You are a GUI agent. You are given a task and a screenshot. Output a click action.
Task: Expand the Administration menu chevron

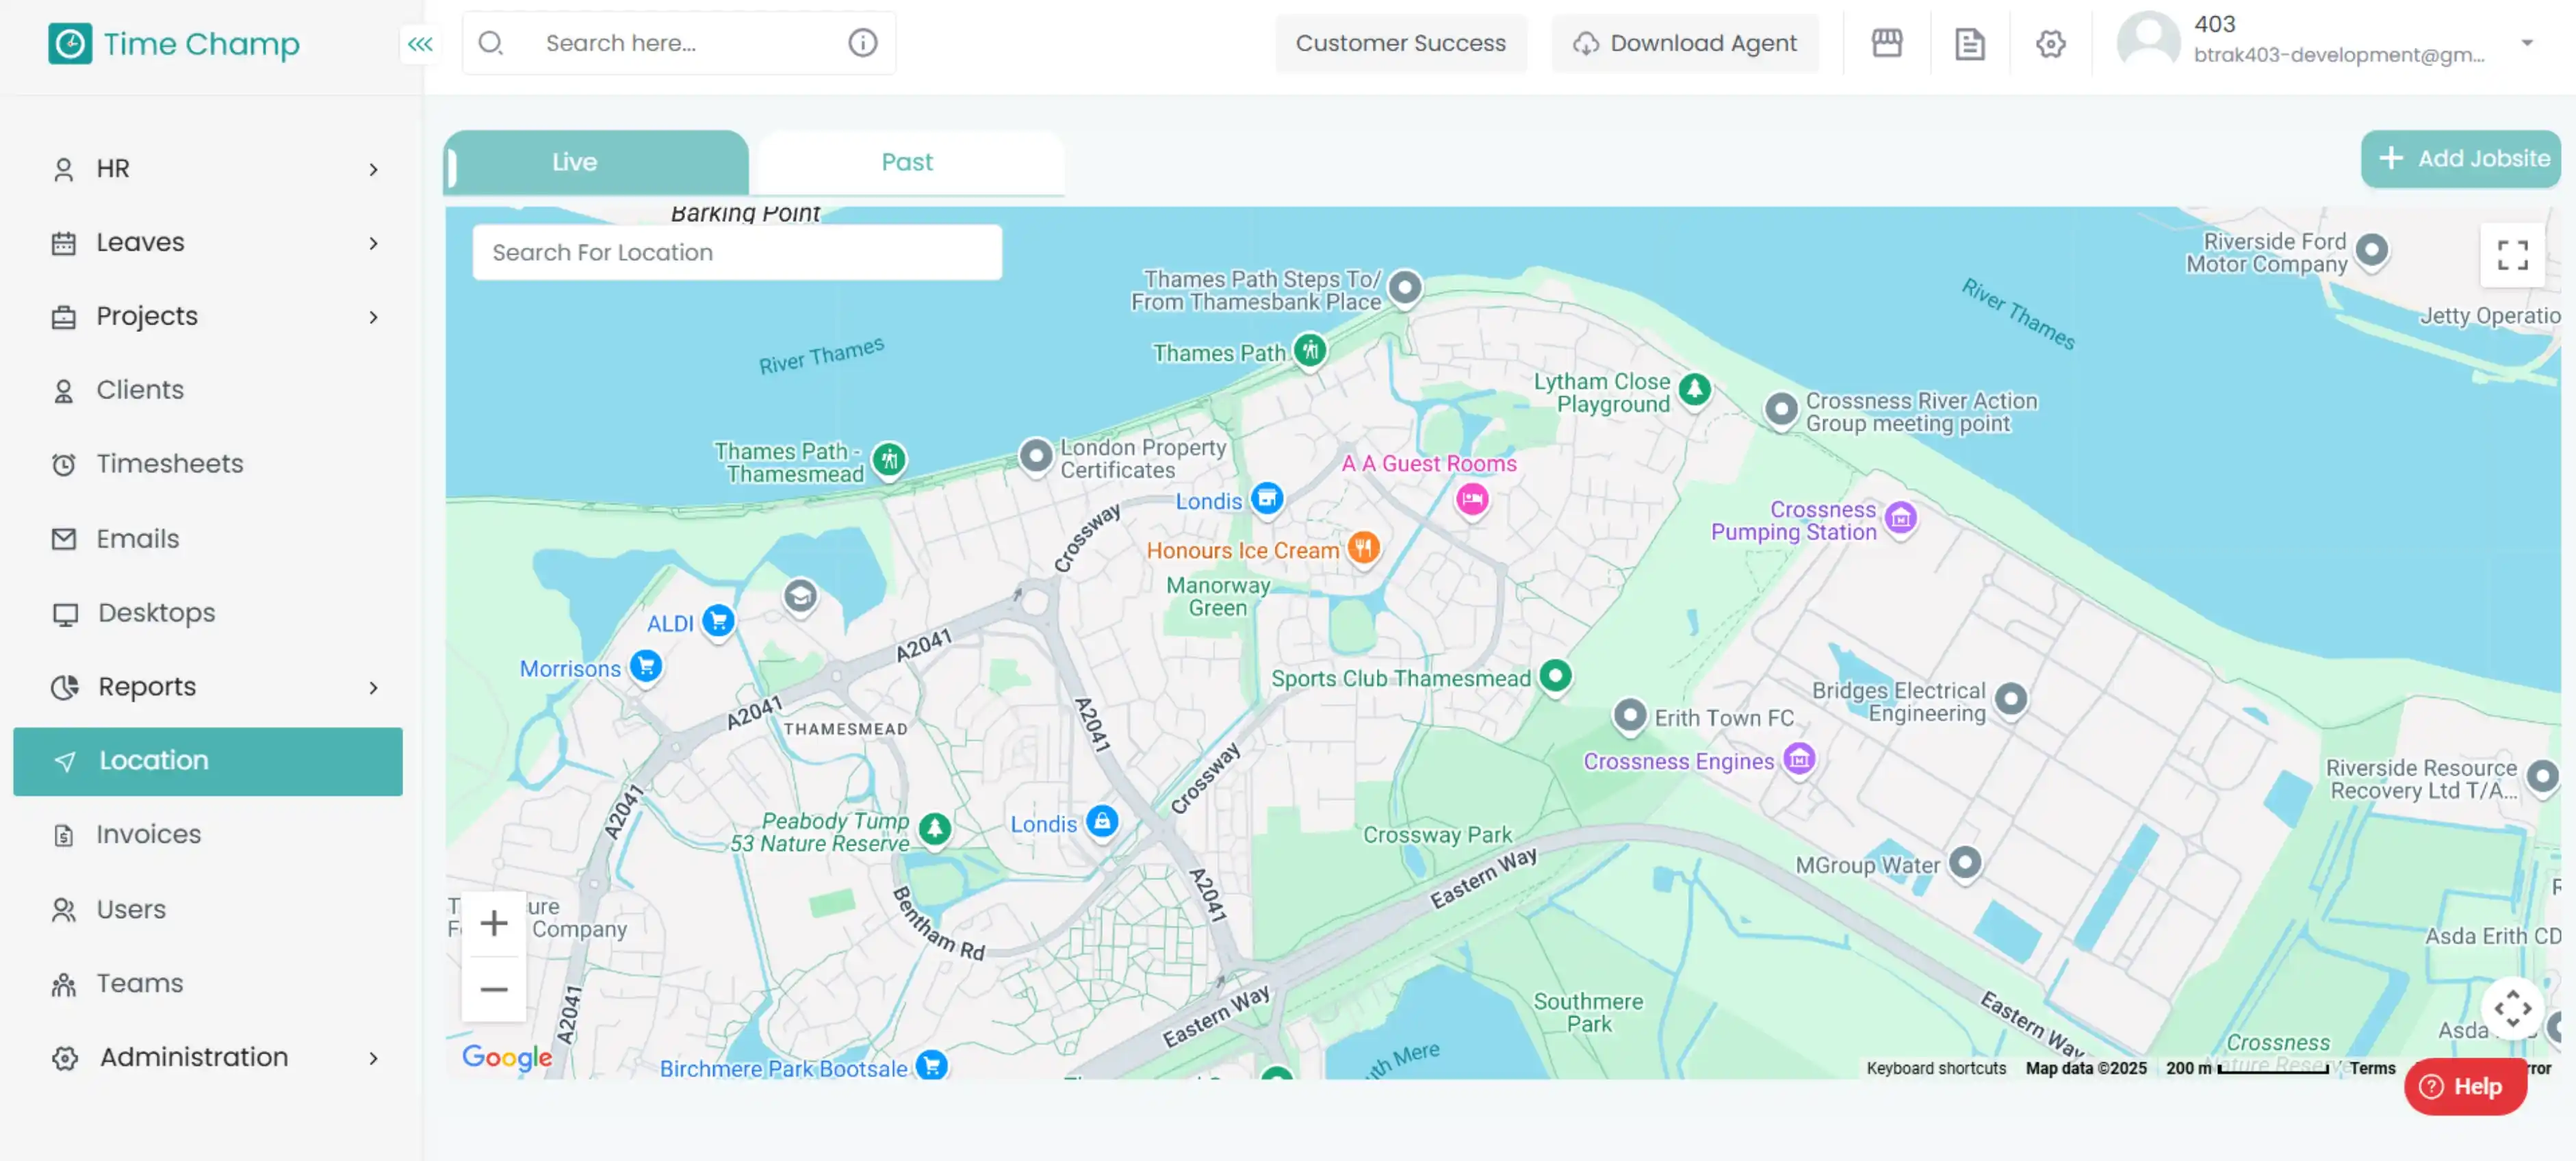tap(374, 1057)
